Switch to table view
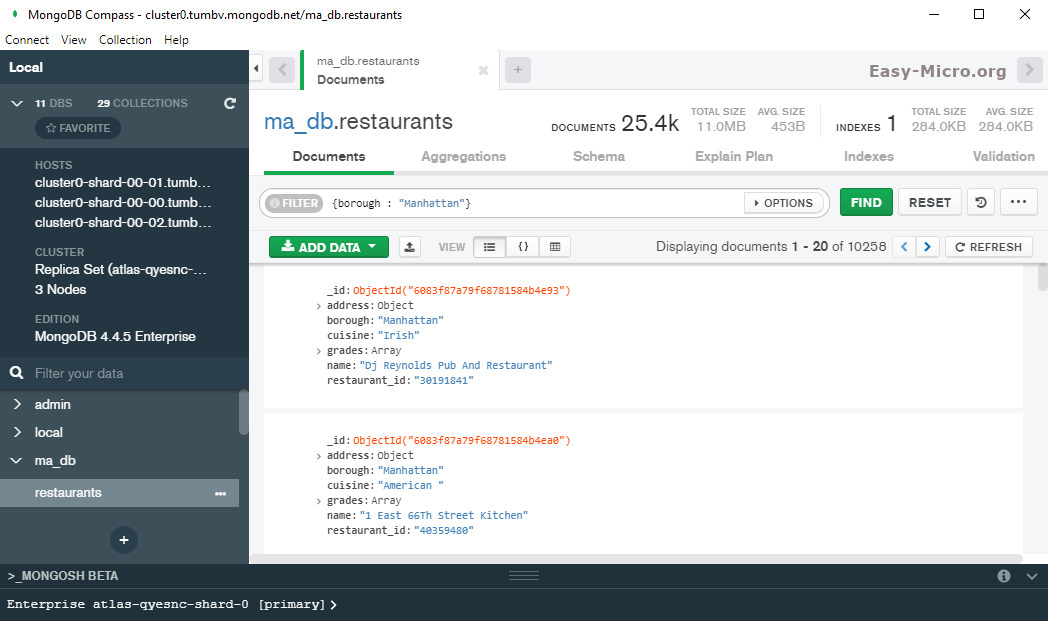Image resolution: width=1048 pixels, height=621 pixels. coord(555,247)
